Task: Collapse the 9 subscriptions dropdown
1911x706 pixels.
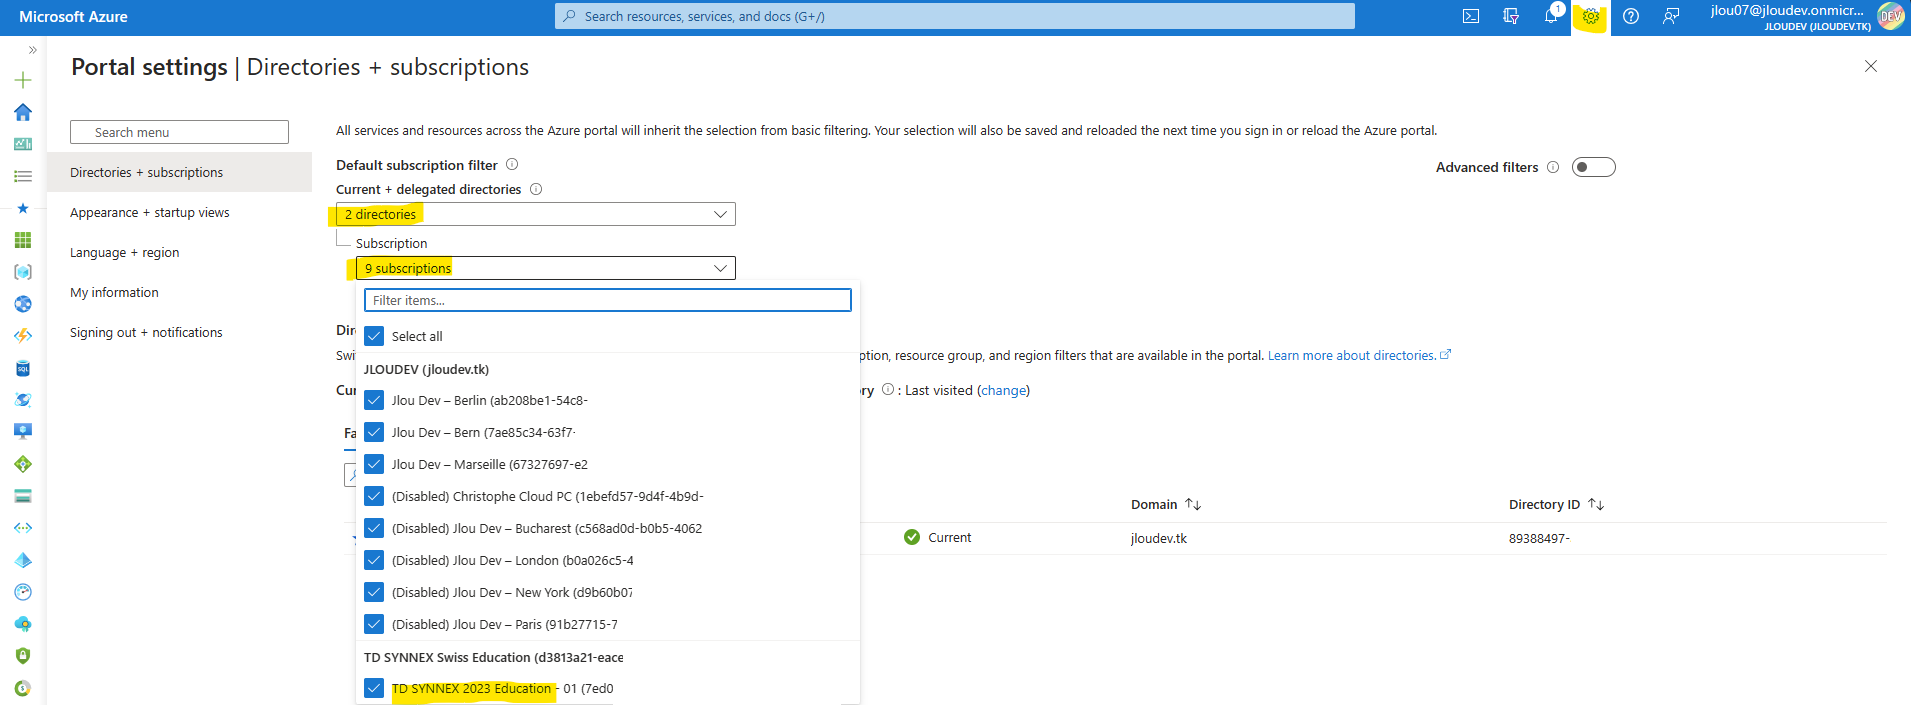Action: 546,268
